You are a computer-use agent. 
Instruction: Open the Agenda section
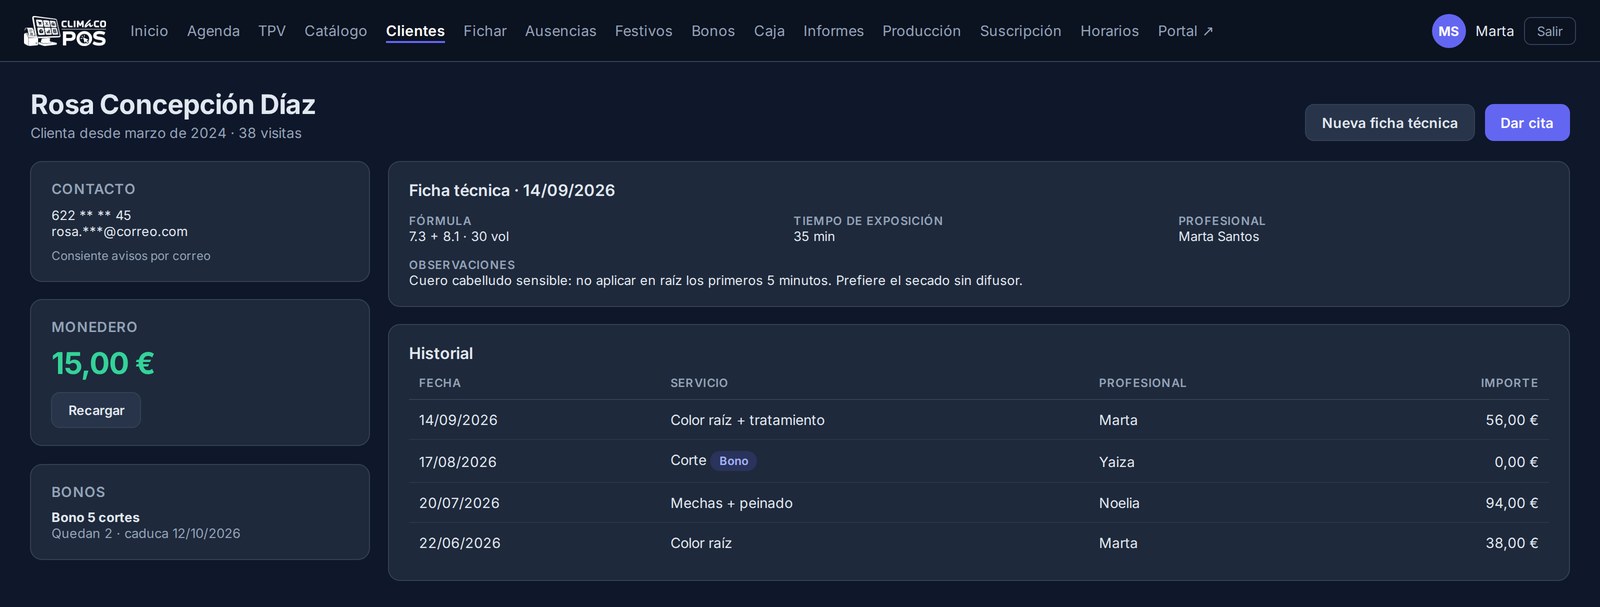213,31
